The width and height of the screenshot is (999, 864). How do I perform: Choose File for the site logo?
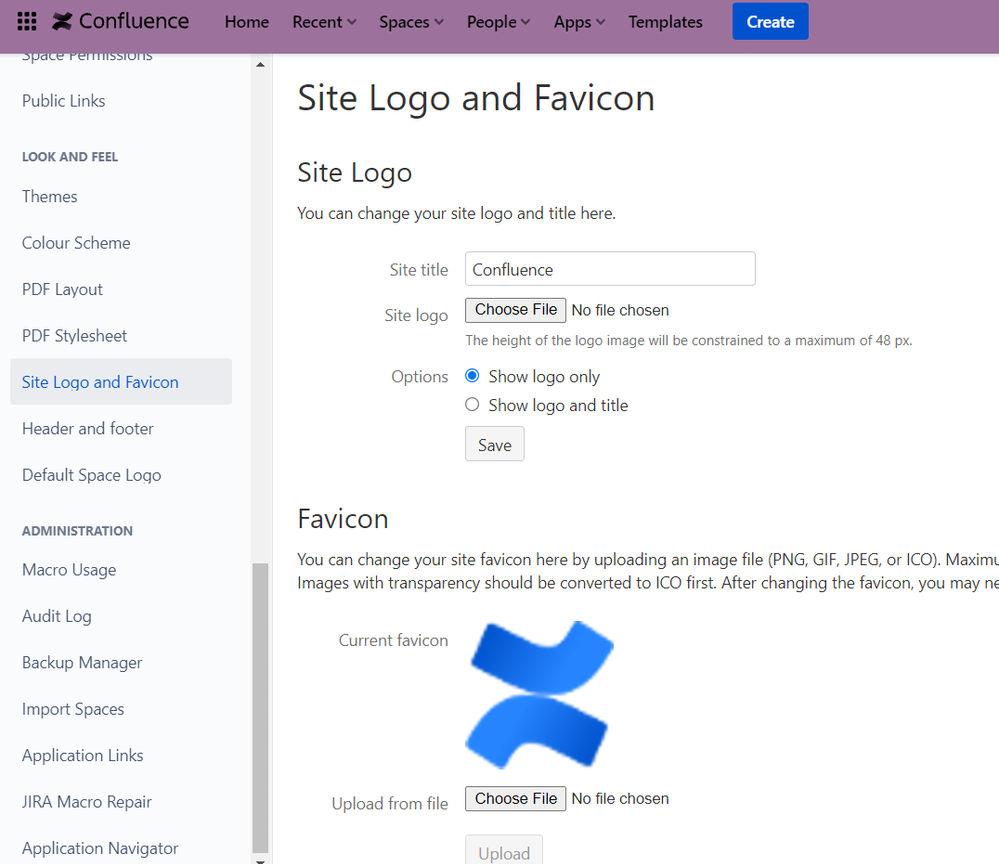coord(515,310)
